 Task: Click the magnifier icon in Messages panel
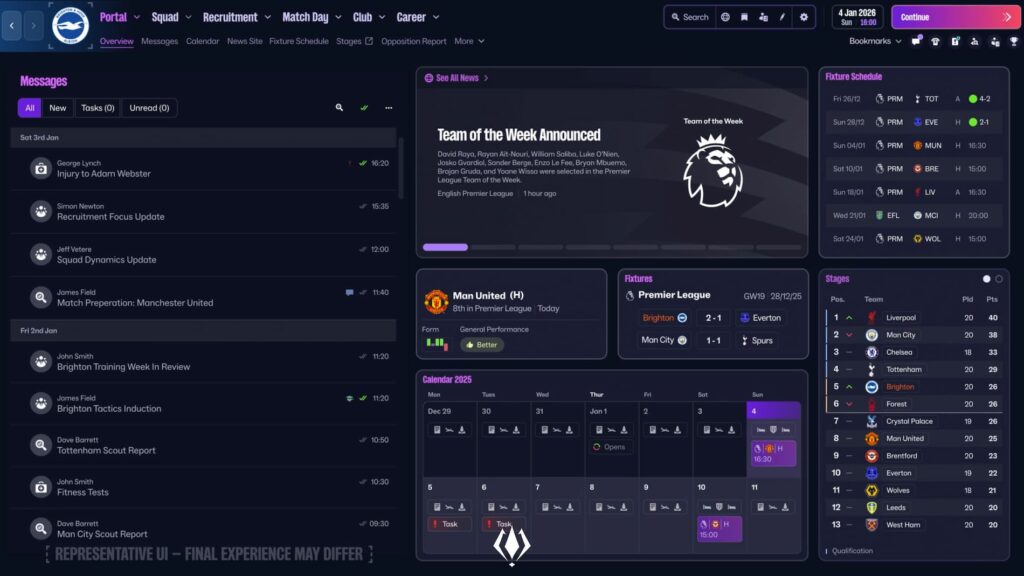click(x=339, y=108)
